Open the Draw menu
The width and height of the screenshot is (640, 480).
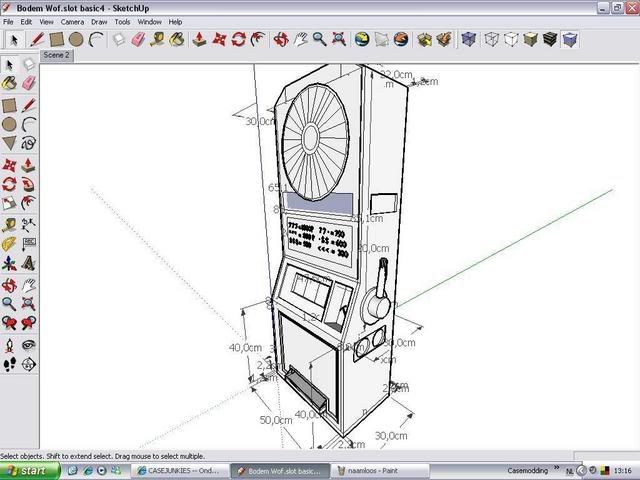[99, 21]
